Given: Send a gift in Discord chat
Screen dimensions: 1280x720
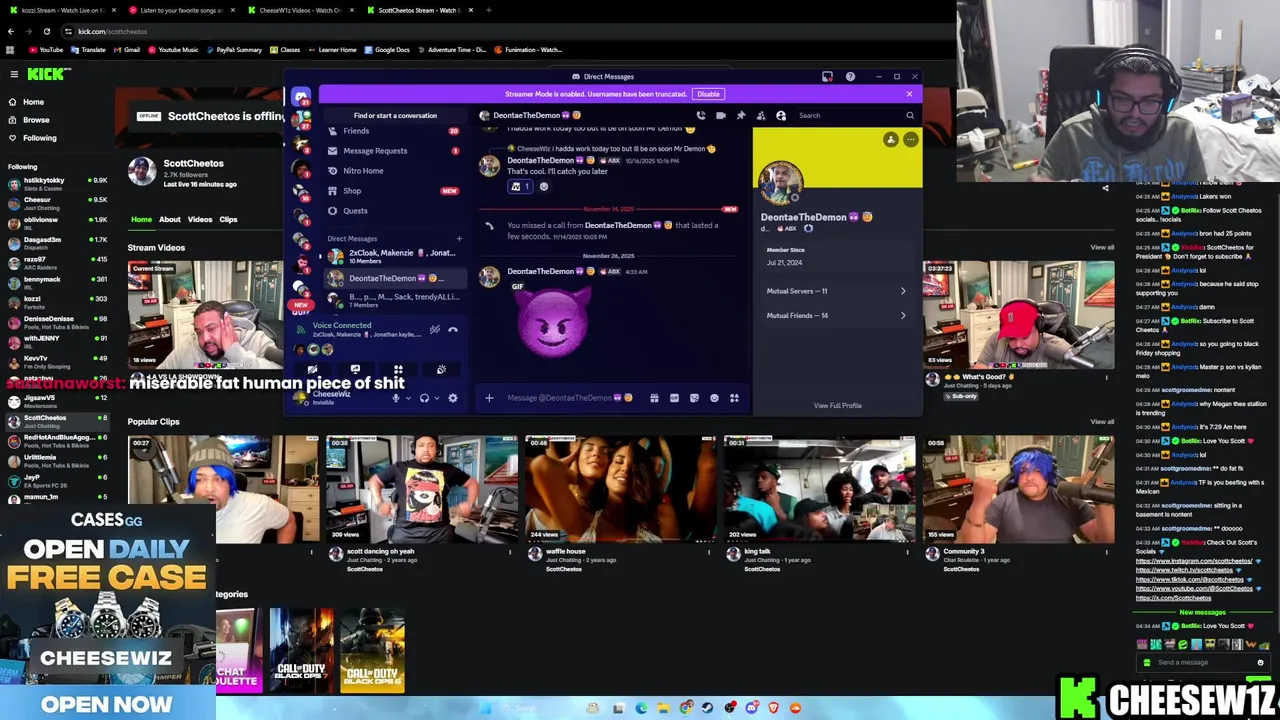Looking at the screenshot, I should (x=654, y=398).
